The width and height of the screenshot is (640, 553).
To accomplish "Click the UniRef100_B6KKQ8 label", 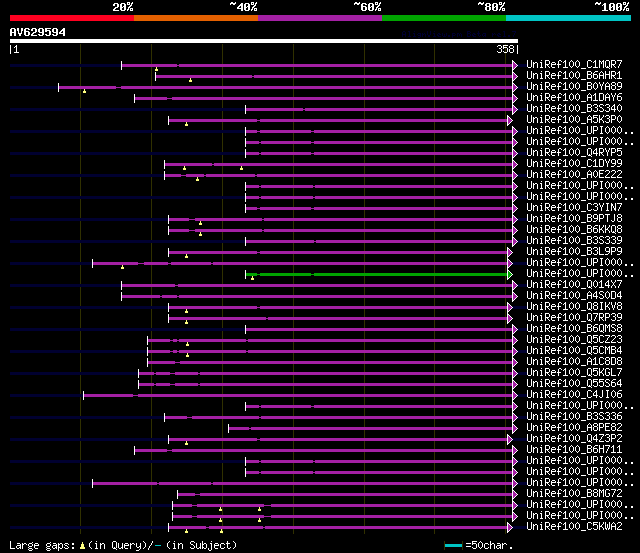I will tap(574, 229).
